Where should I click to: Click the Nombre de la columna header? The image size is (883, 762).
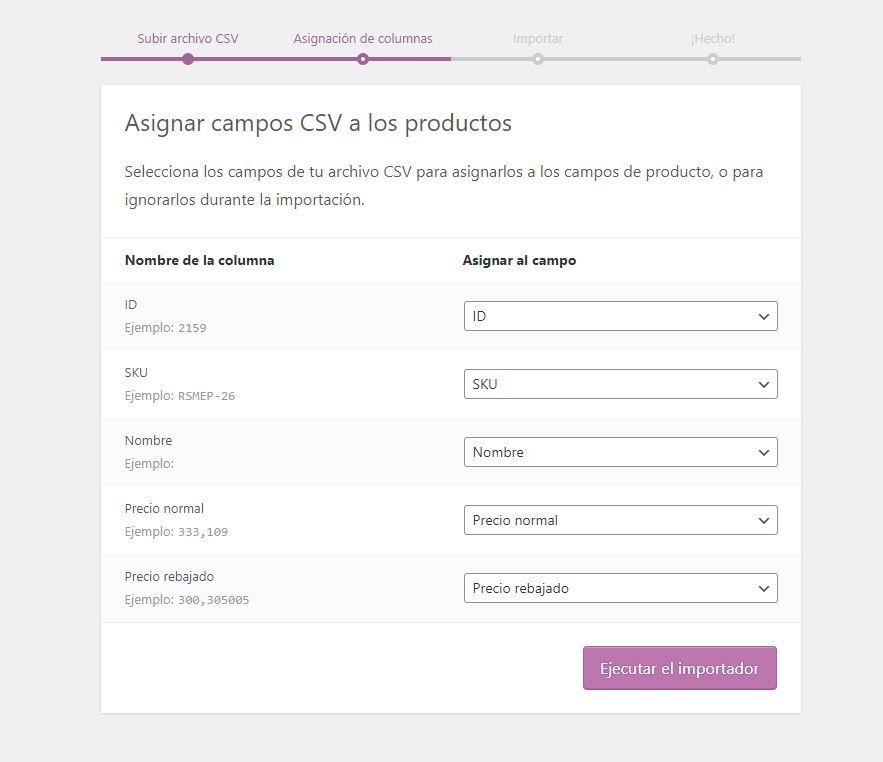(x=199, y=260)
